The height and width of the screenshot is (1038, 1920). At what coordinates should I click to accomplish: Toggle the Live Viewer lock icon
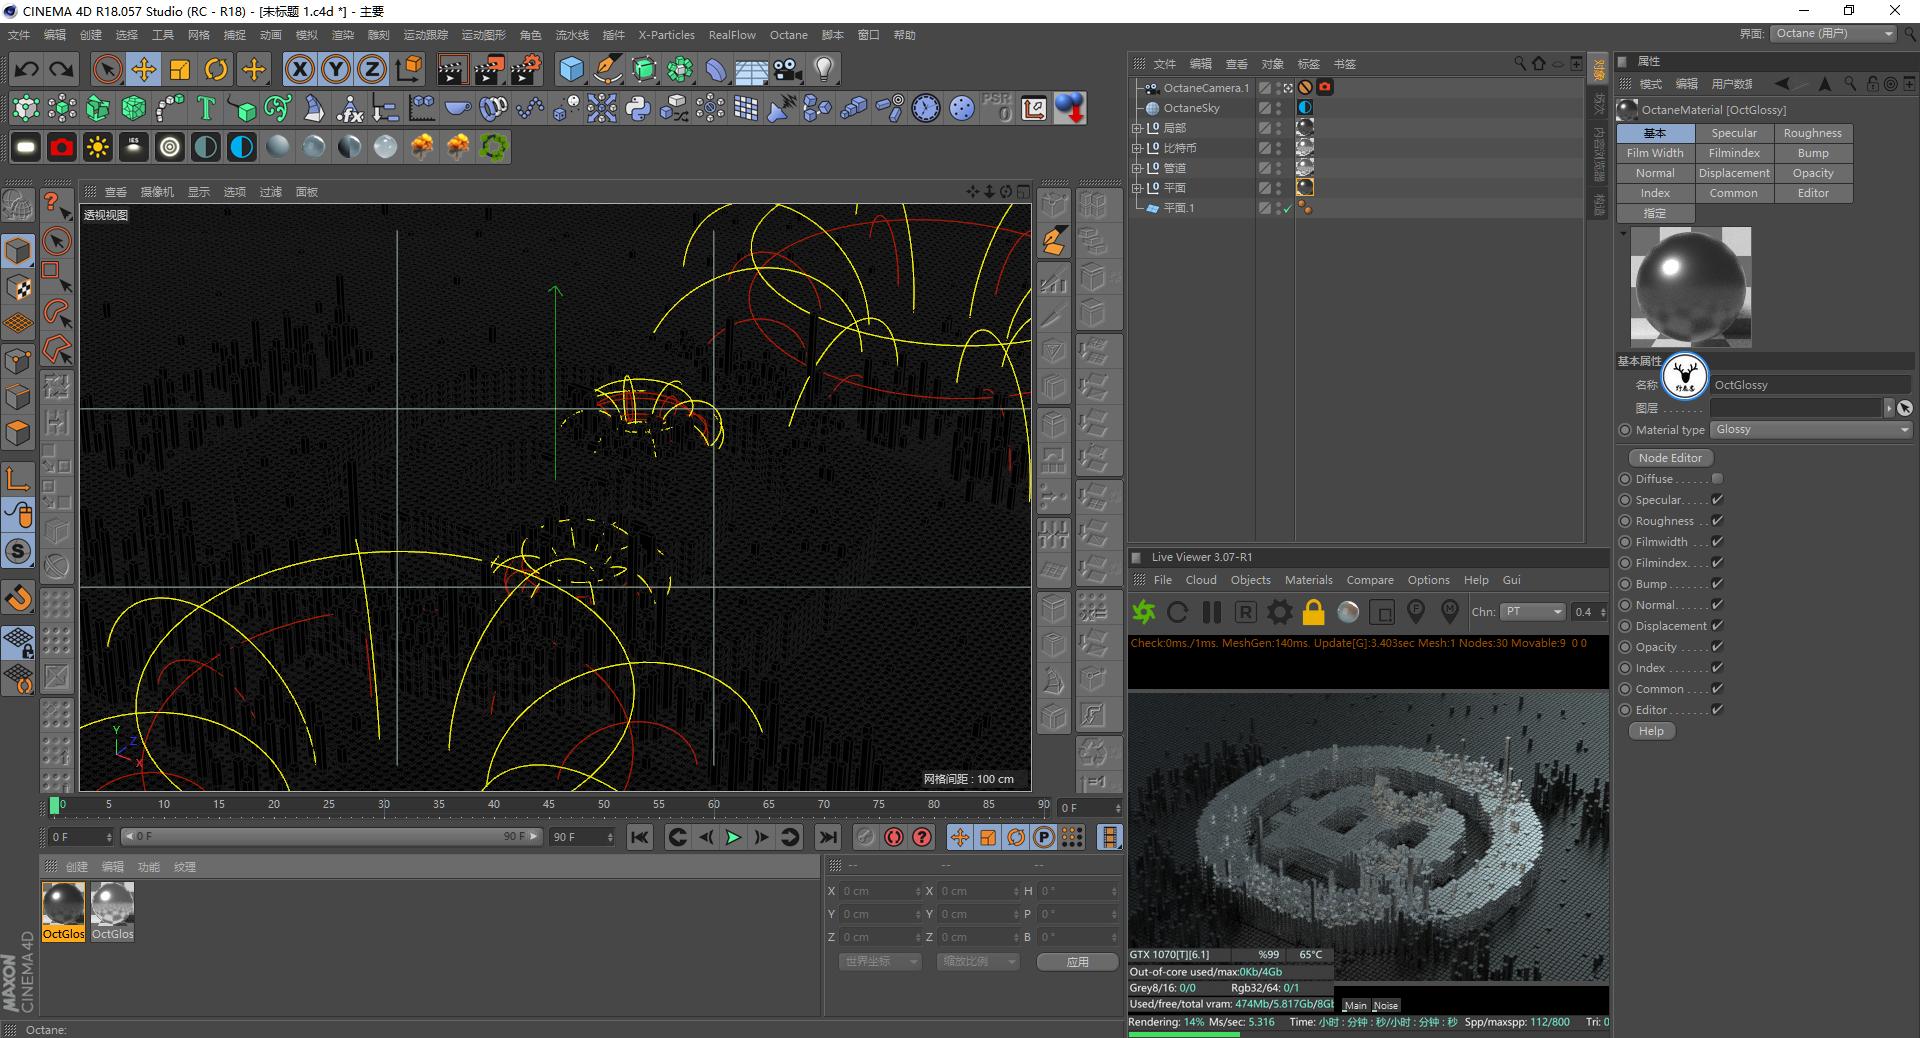point(1313,611)
